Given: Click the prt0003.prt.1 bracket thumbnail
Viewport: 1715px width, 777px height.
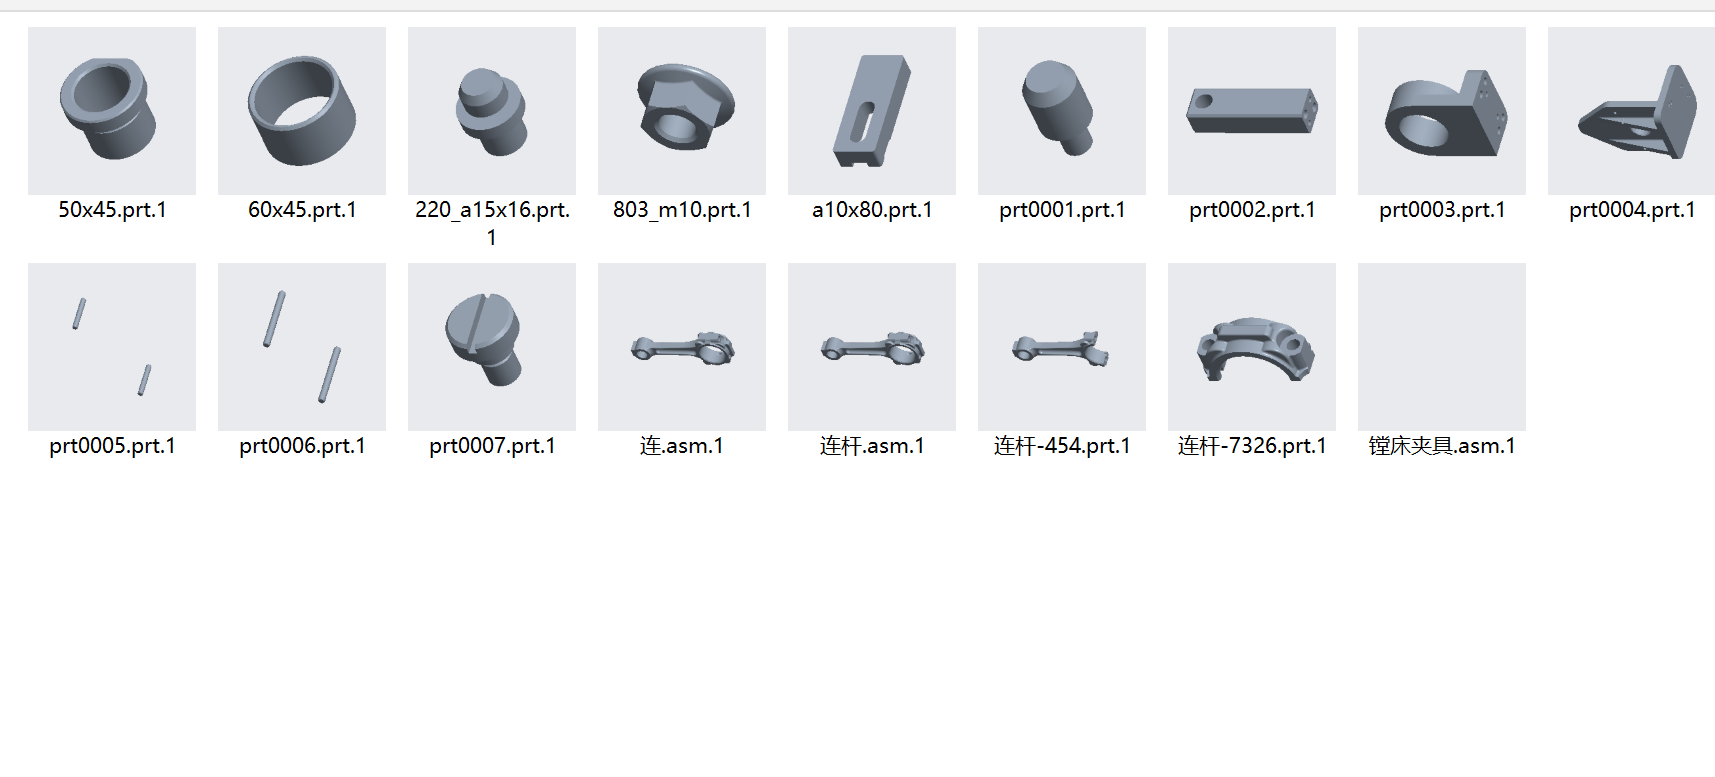Looking at the screenshot, I should tap(1442, 111).
